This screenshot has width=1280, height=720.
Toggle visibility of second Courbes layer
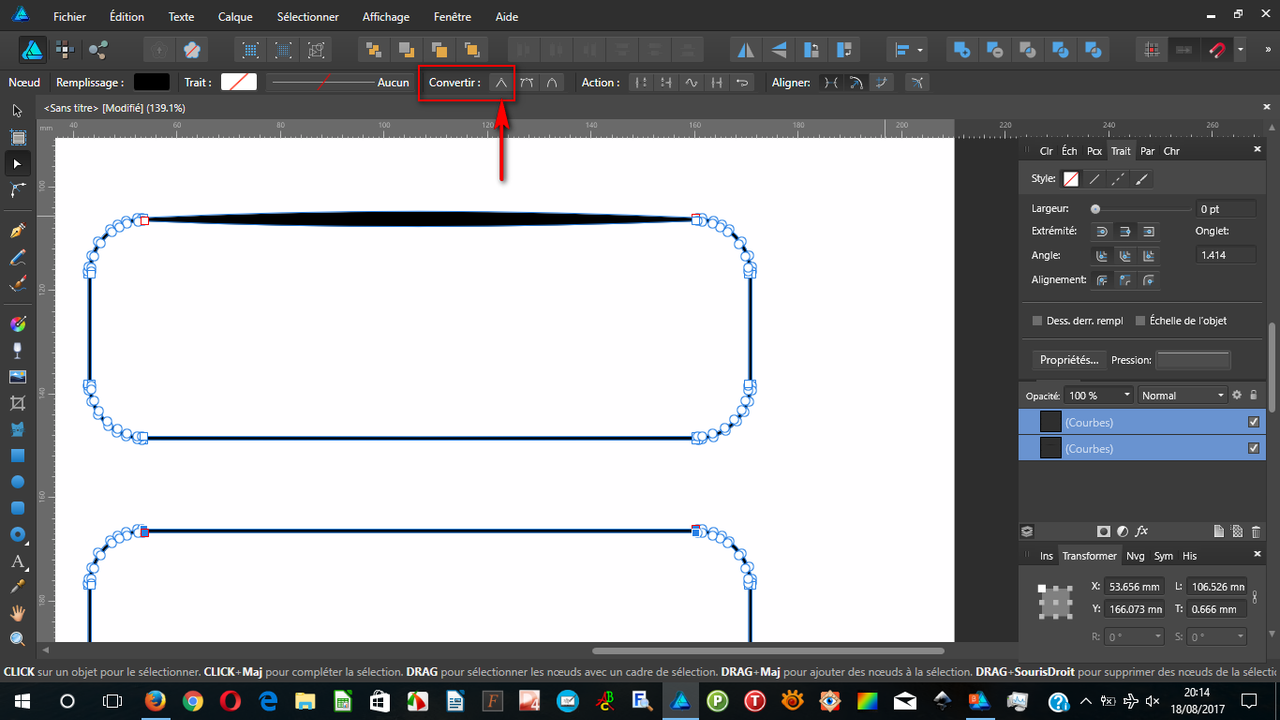[x=1253, y=448]
